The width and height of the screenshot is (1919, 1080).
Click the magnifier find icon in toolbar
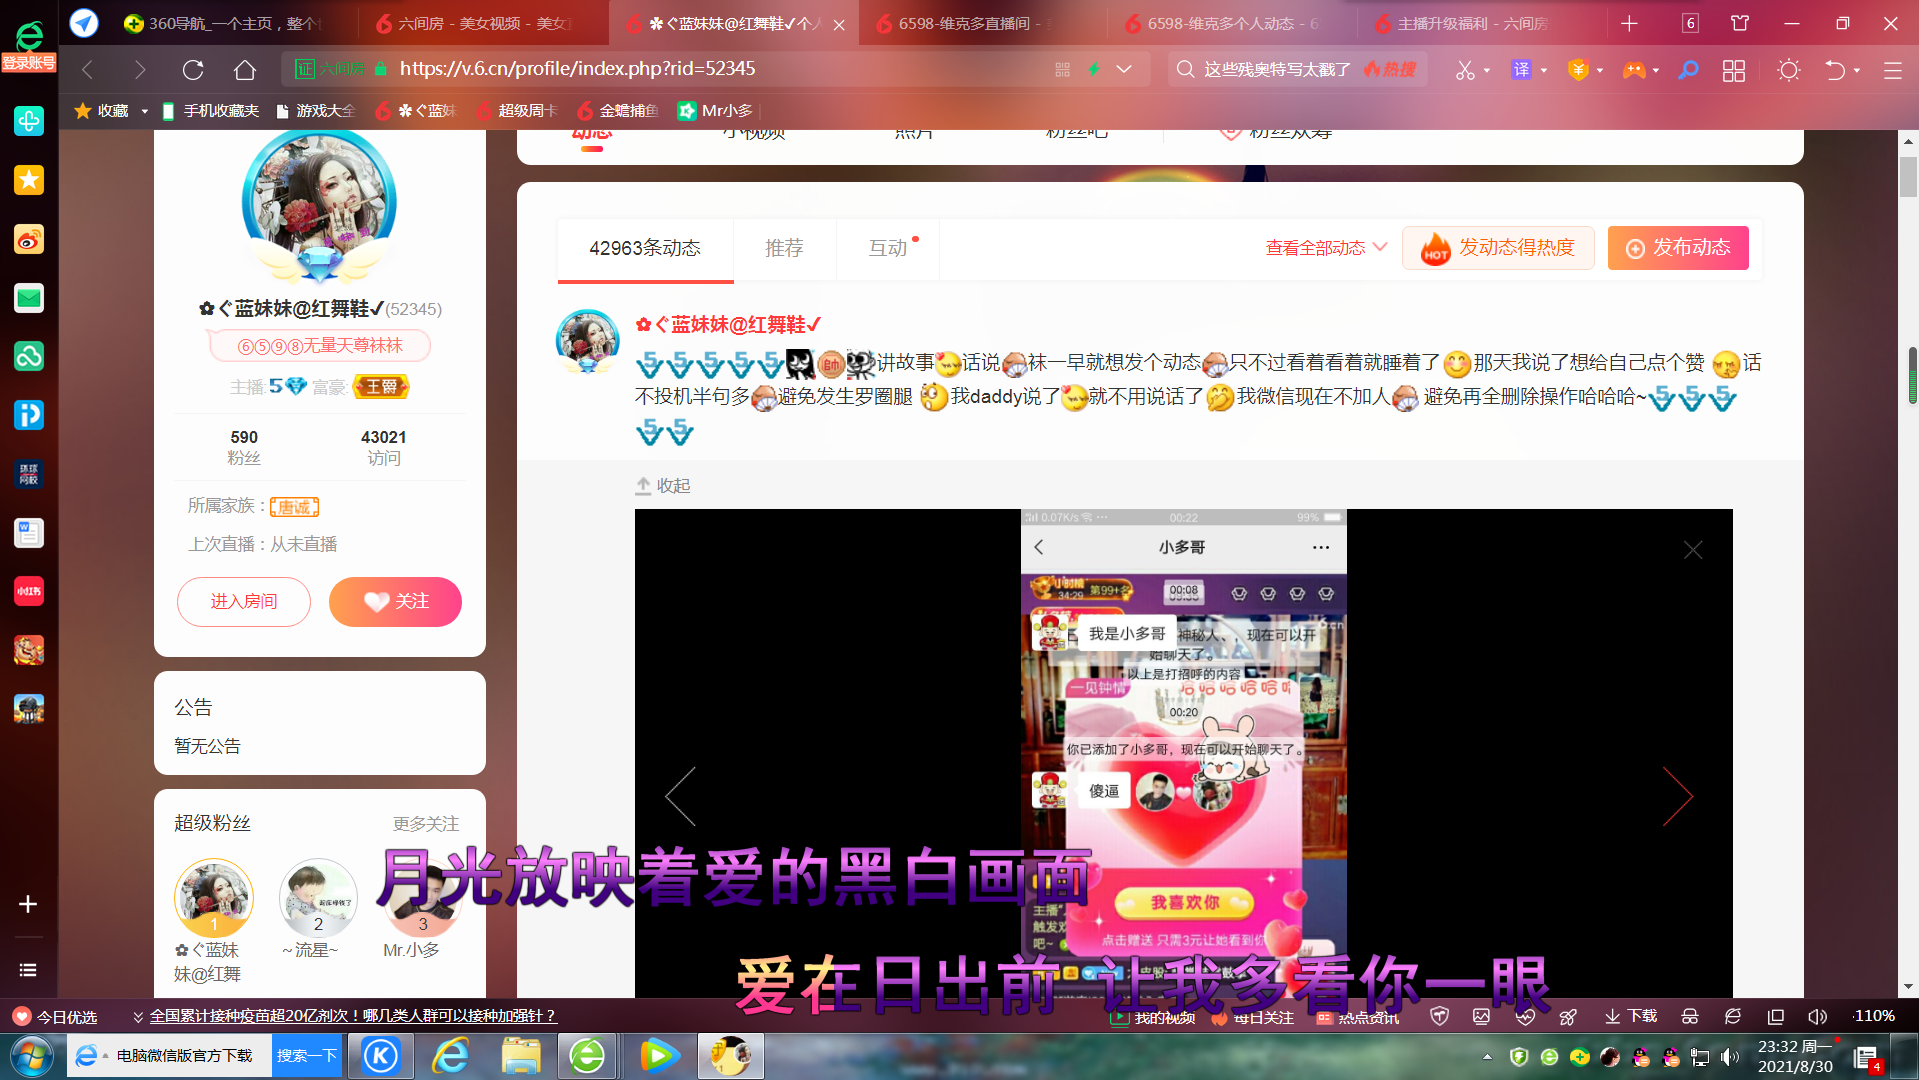coord(1689,70)
